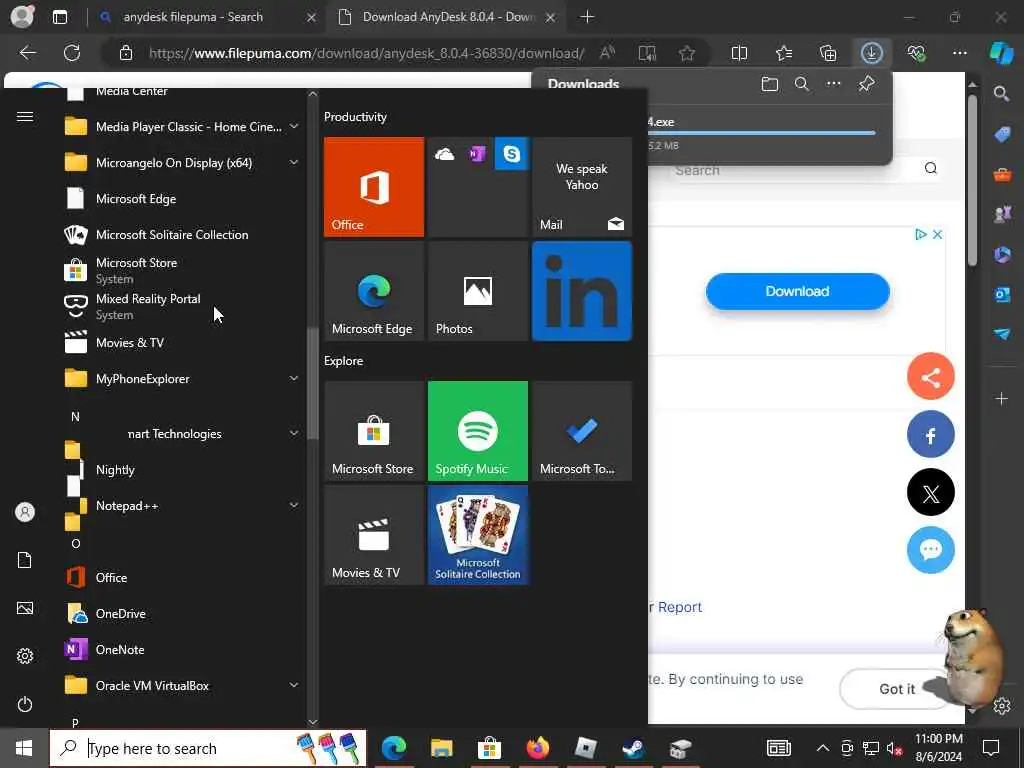Refresh the Edge page
This screenshot has height=768, width=1024.
pos(72,53)
